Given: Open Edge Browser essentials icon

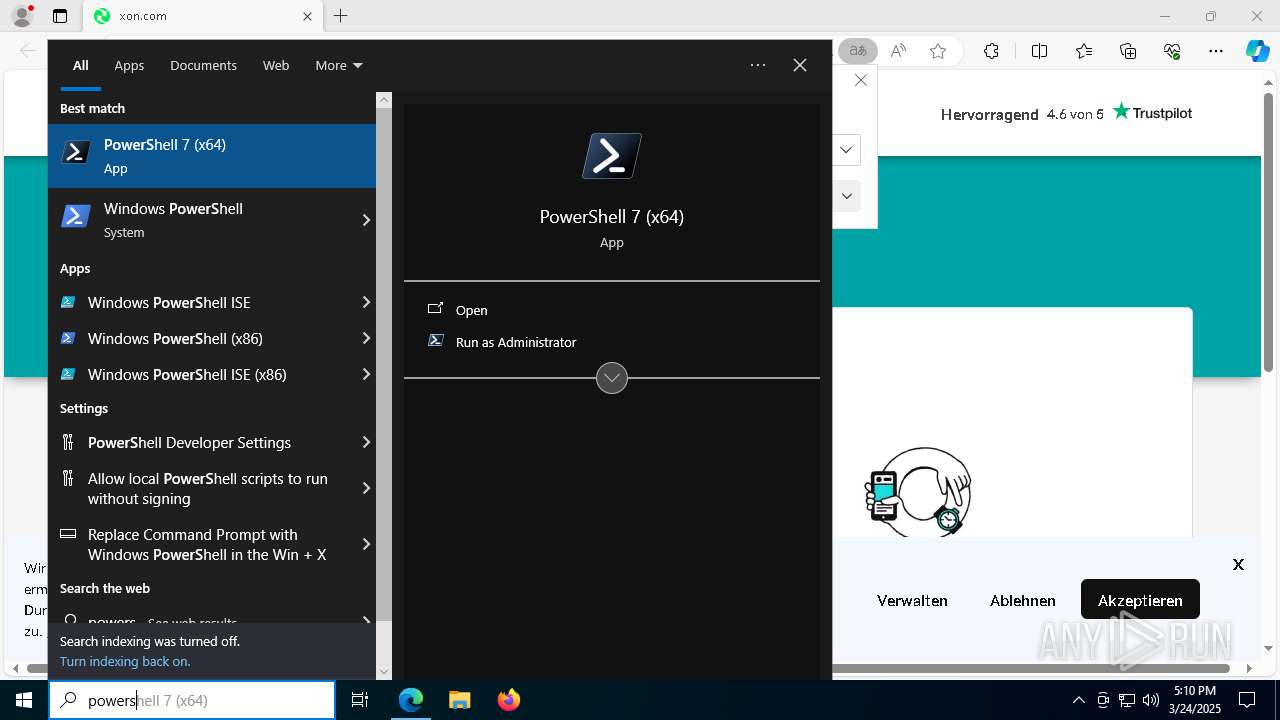Looking at the screenshot, I should coord(1172,51).
